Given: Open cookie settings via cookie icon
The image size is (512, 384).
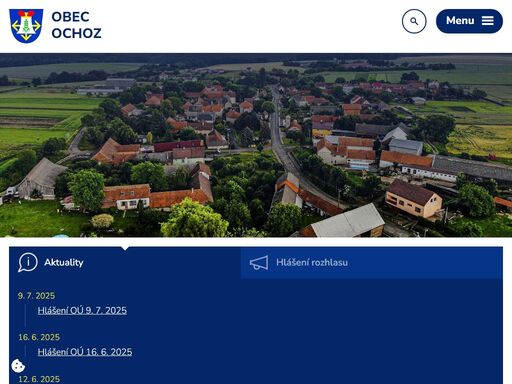Looking at the screenshot, I should (18, 366).
